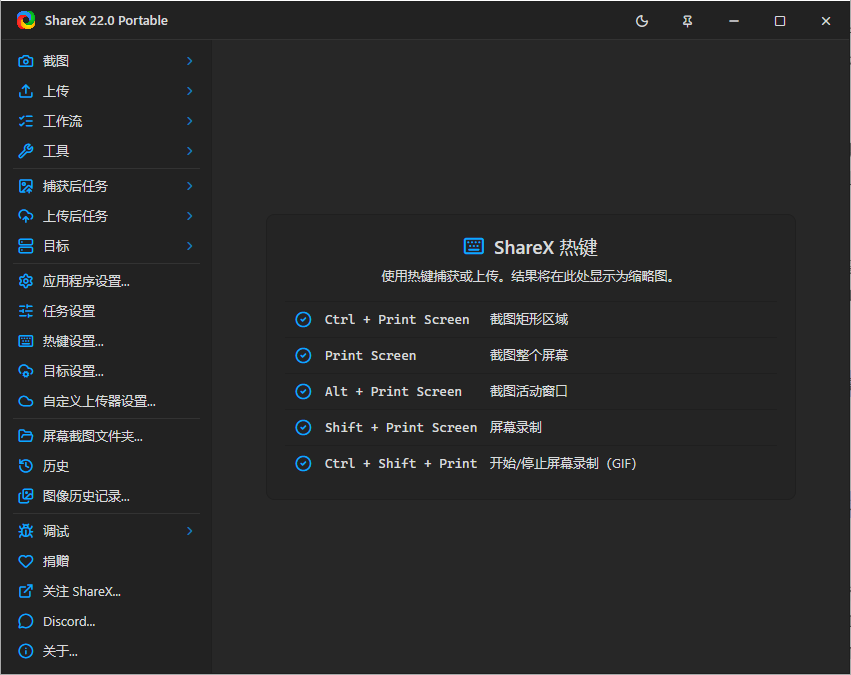Click the sliders icon for 任务设置
Image resolution: width=851 pixels, height=675 pixels.
26,311
